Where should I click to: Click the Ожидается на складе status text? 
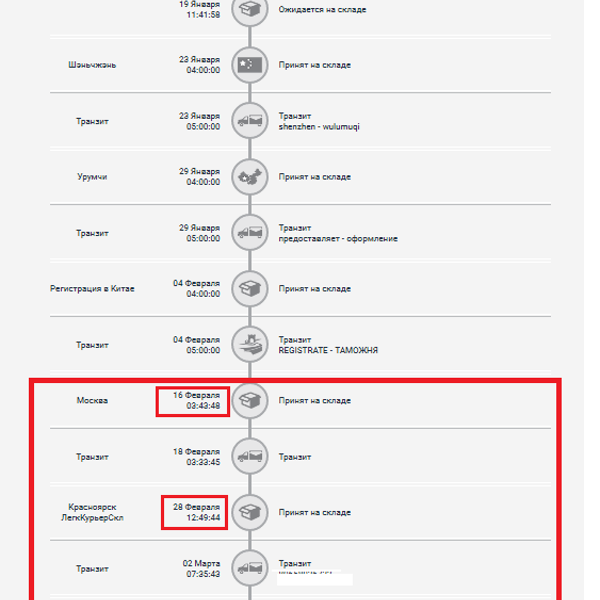point(322,10)
